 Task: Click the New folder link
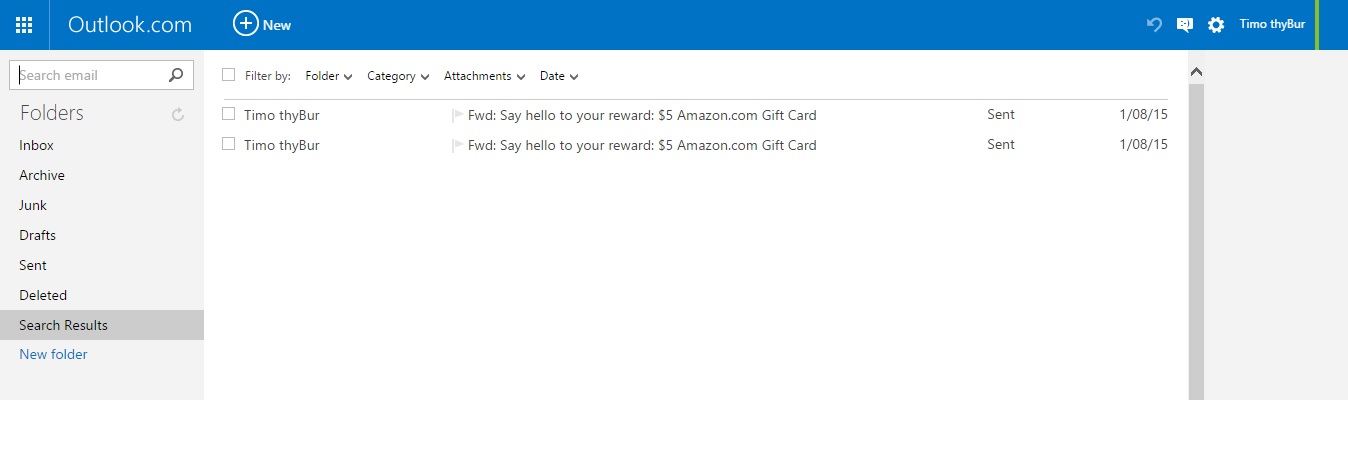click(x=53, y=355)
